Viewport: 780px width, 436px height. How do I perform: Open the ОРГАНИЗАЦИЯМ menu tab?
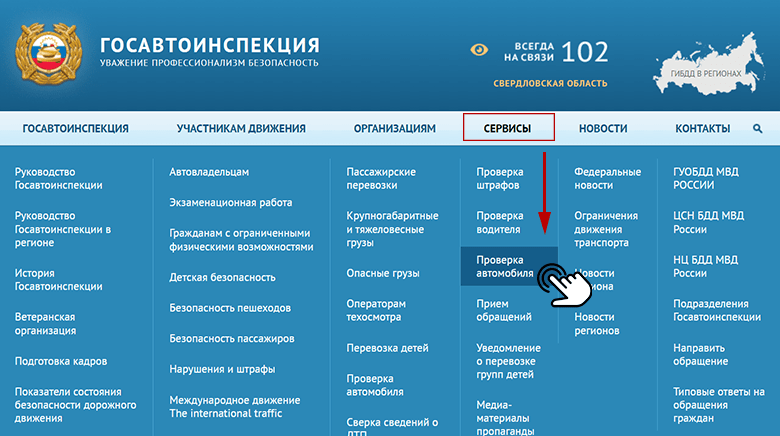click(x=394, y=128)
